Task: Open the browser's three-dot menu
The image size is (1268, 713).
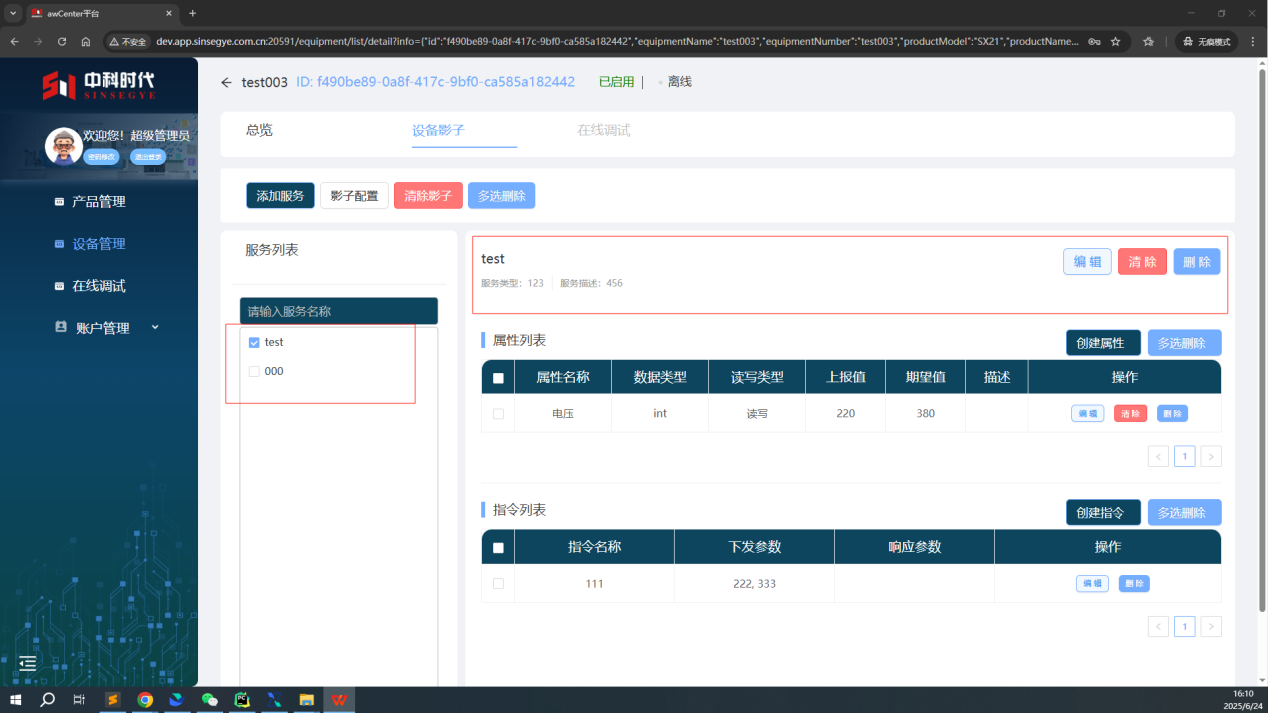Action: pos(1253,41)
